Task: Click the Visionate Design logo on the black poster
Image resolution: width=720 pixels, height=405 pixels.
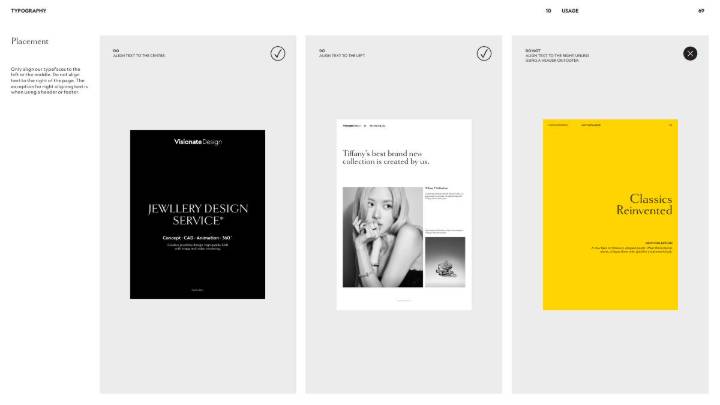Action: coord(198,142)
